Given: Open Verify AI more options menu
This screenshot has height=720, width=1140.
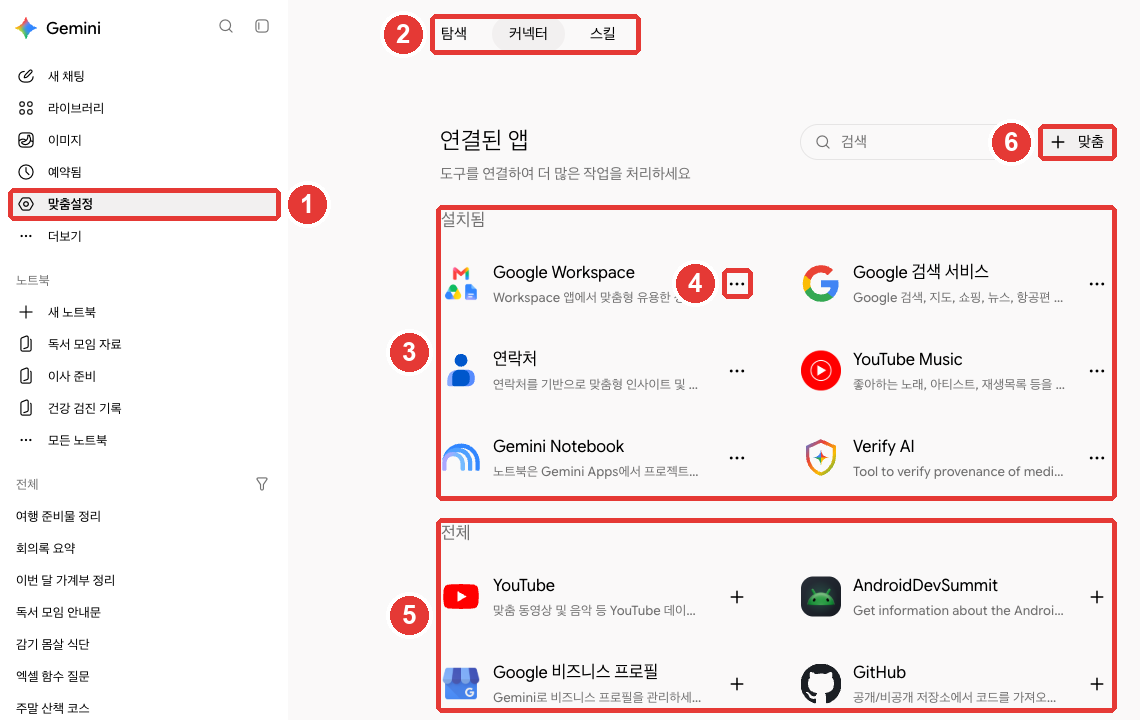Looking at the screenshot, I should point(1097,458).
